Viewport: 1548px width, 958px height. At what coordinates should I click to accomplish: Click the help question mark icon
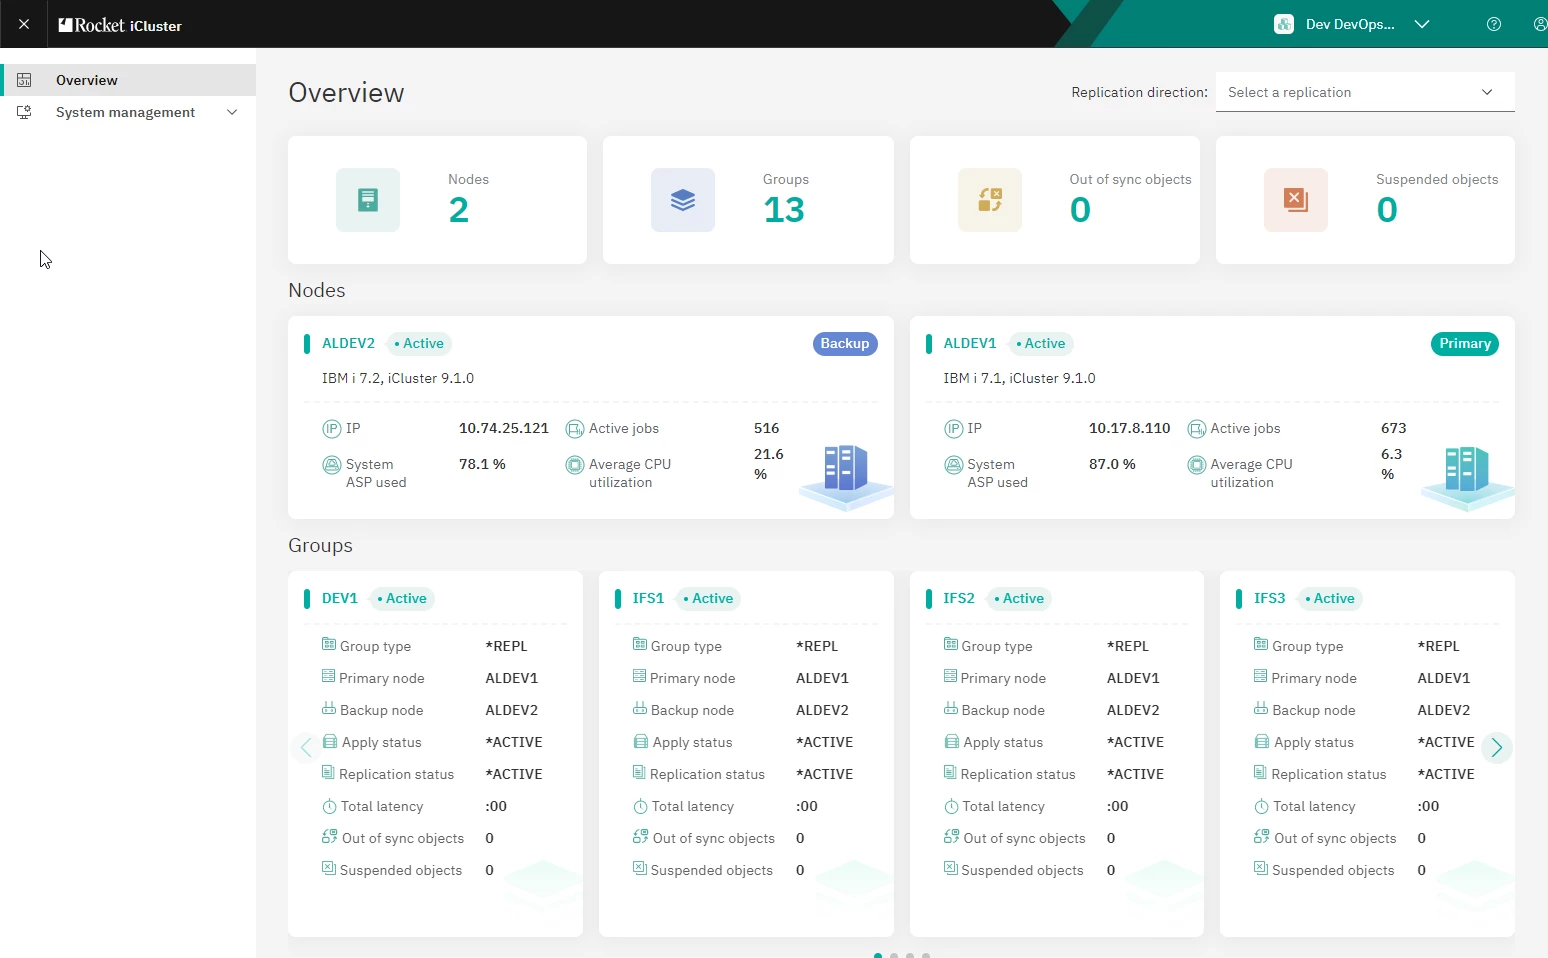pos(1494,24)
